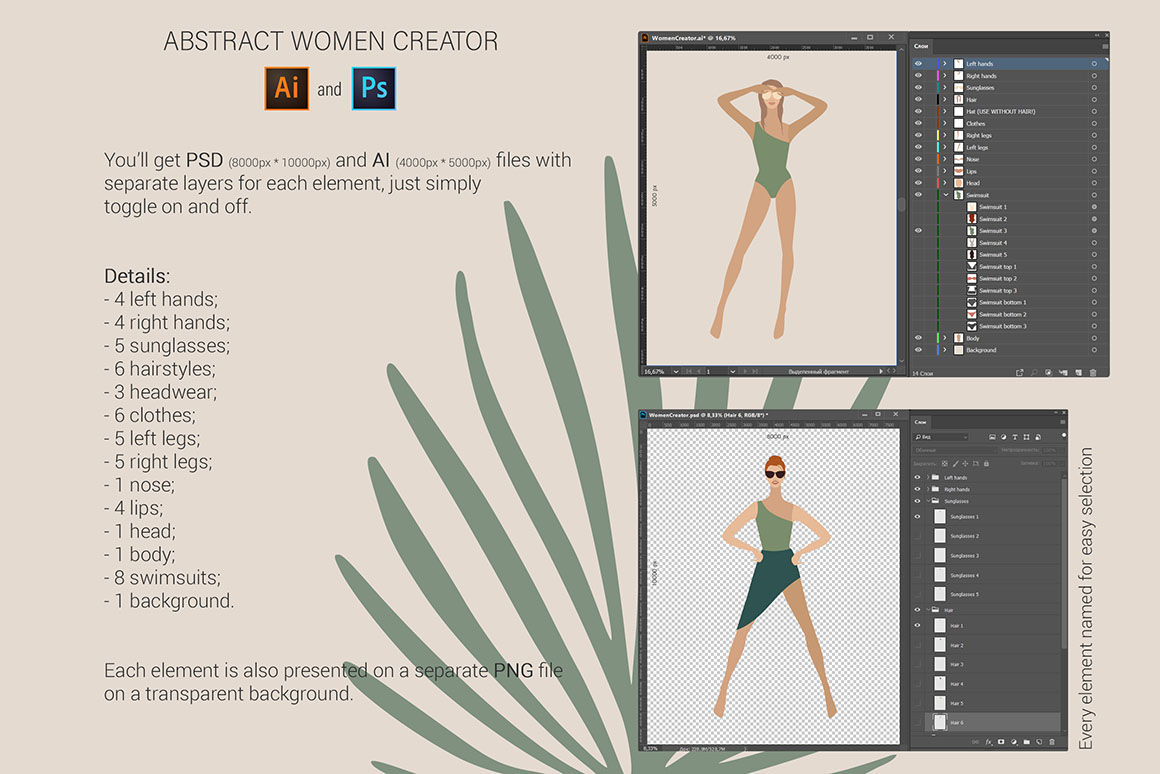Add layer mask in Photoshop panel
The width and height of the screenshot is (1160, 774).
coord(1001,742)
